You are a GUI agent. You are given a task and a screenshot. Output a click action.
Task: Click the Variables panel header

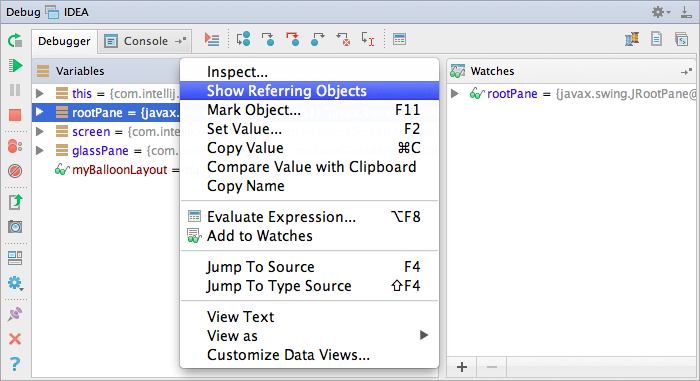(x=106, y=71)
